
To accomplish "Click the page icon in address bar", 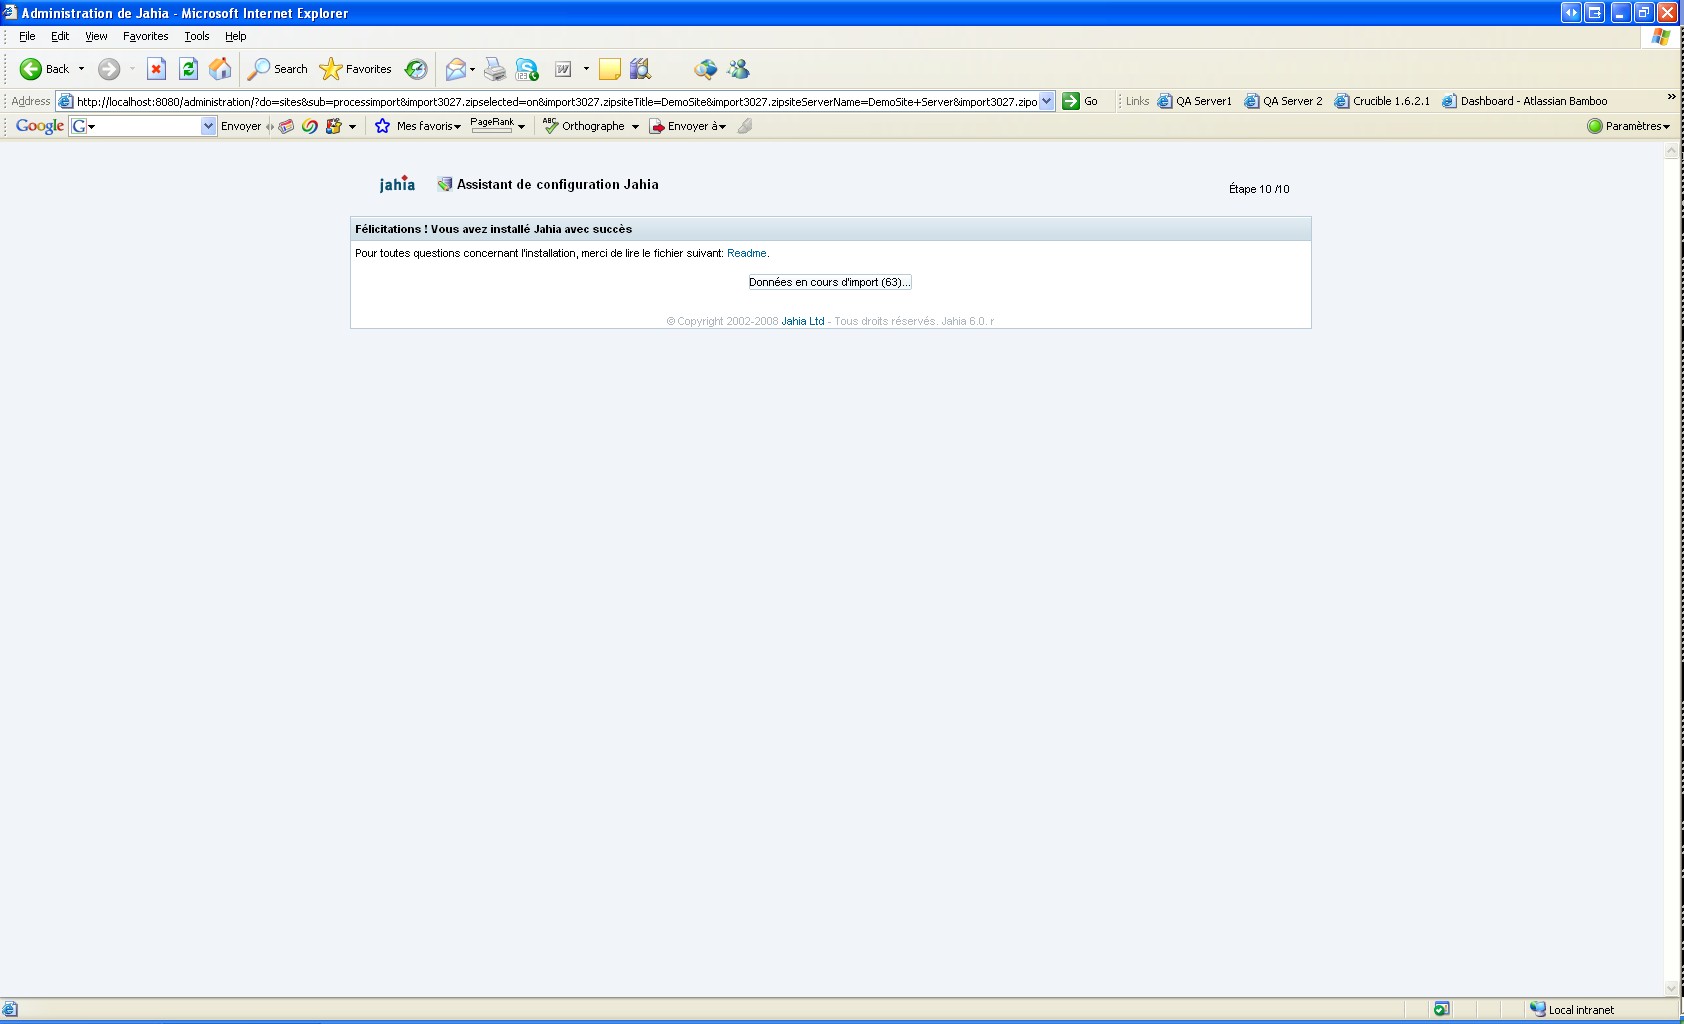I will point(66,101).
